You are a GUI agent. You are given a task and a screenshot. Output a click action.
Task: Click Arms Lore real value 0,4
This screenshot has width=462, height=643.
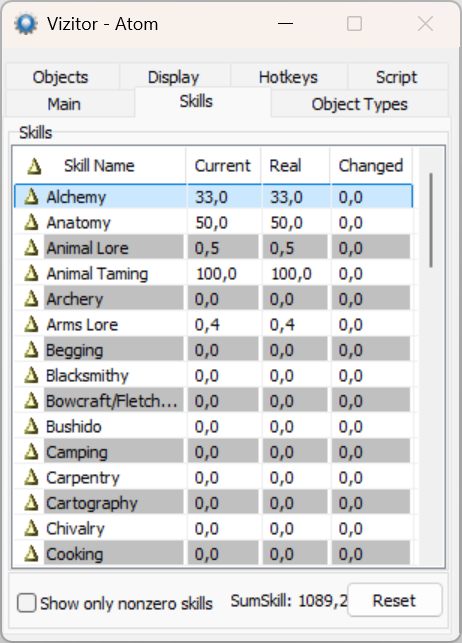coord(282,325)
